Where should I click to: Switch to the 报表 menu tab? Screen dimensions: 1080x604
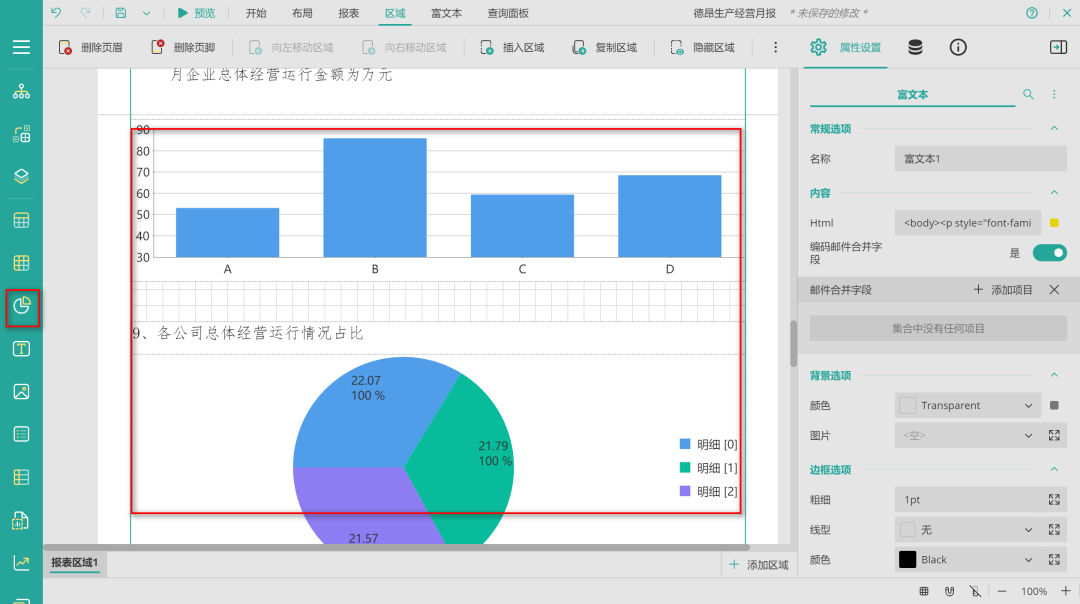pos(349,13)
